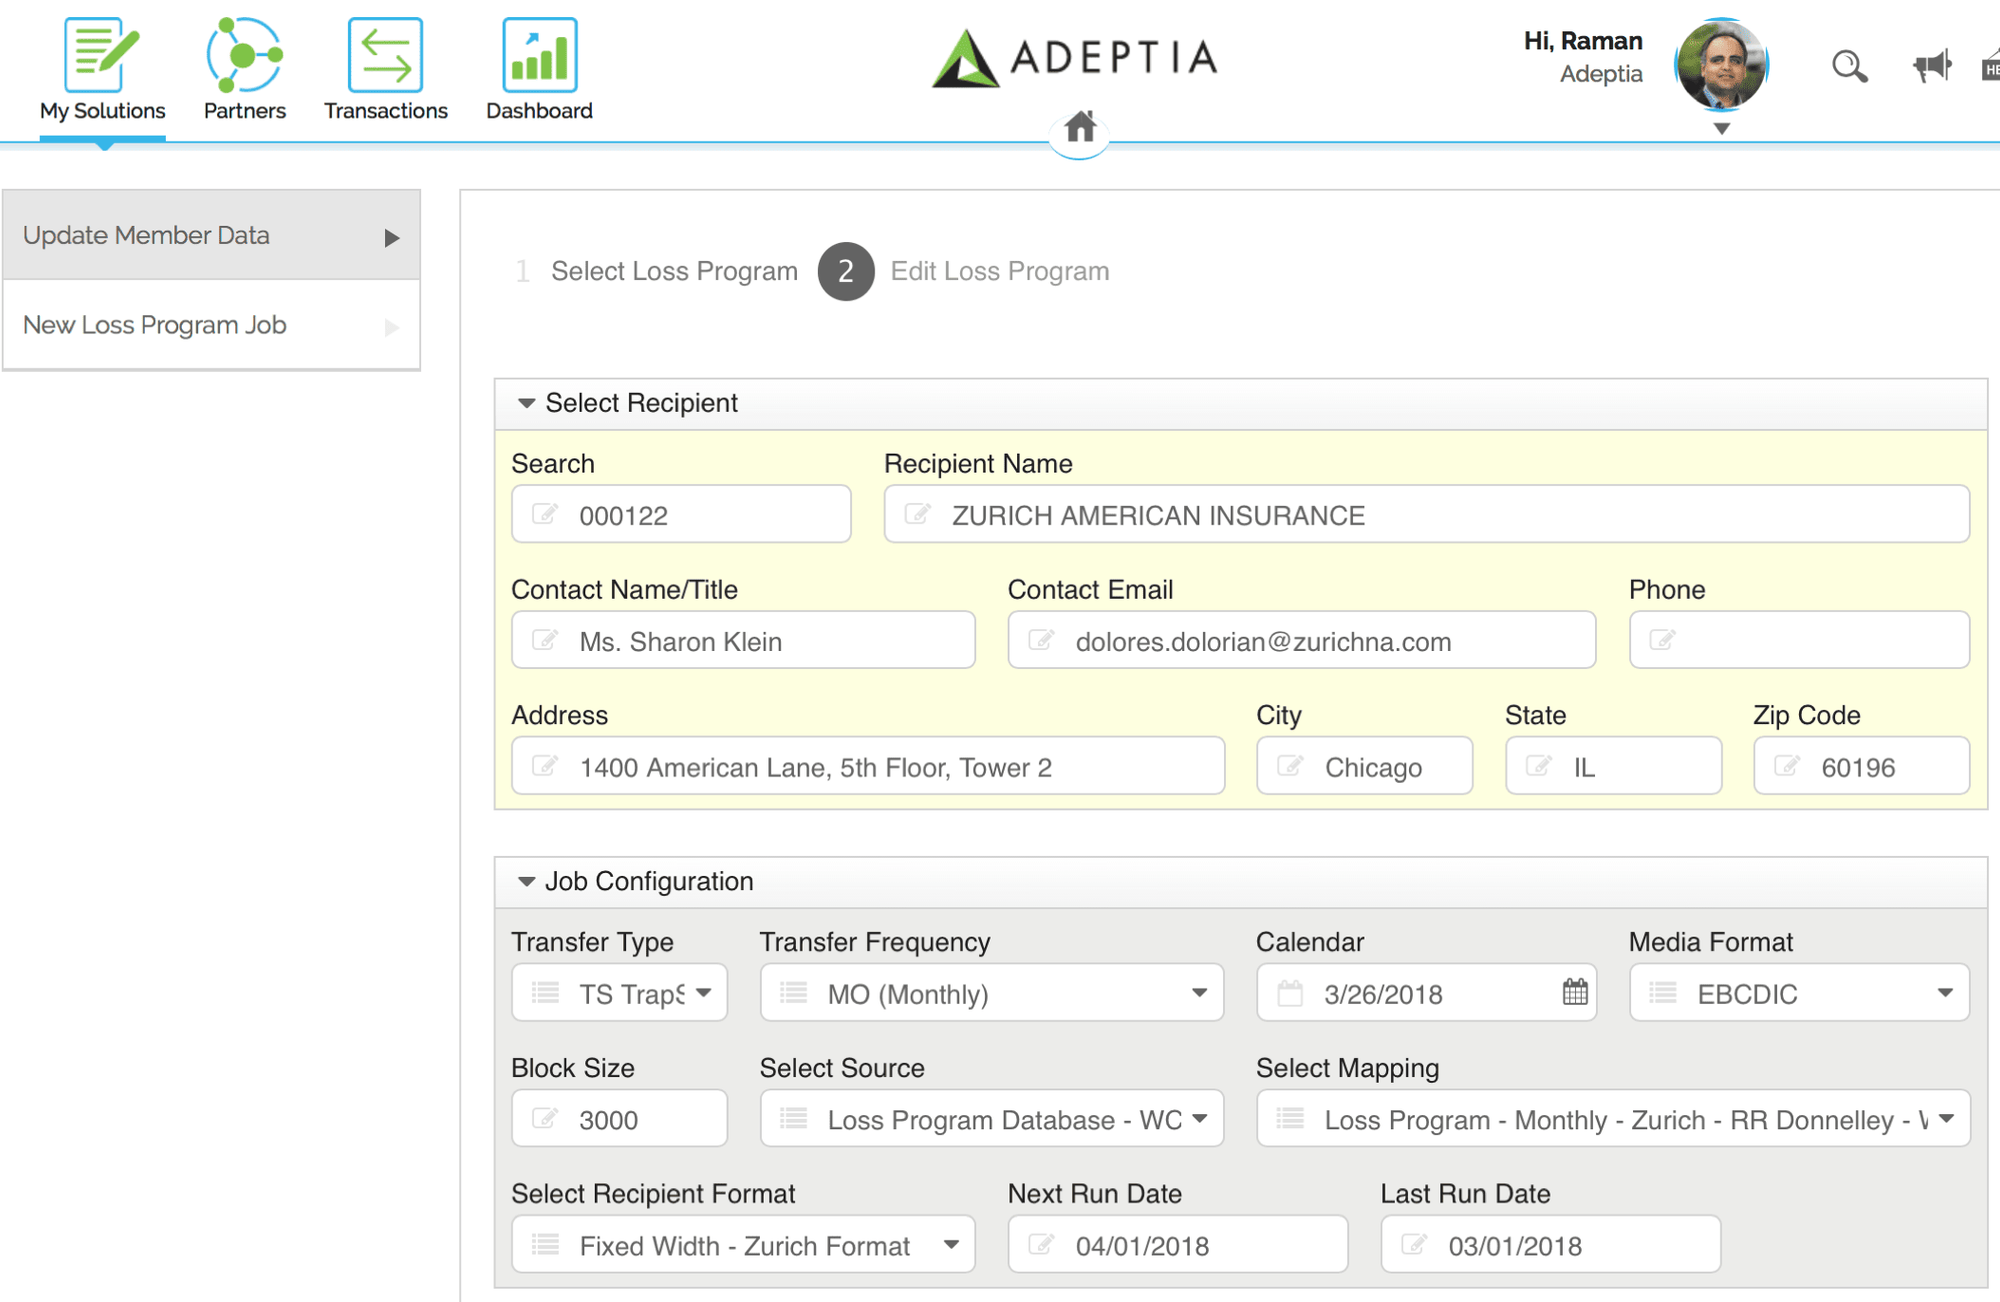
Task: Open the My Solutions icon
Action: click(101, 56)
